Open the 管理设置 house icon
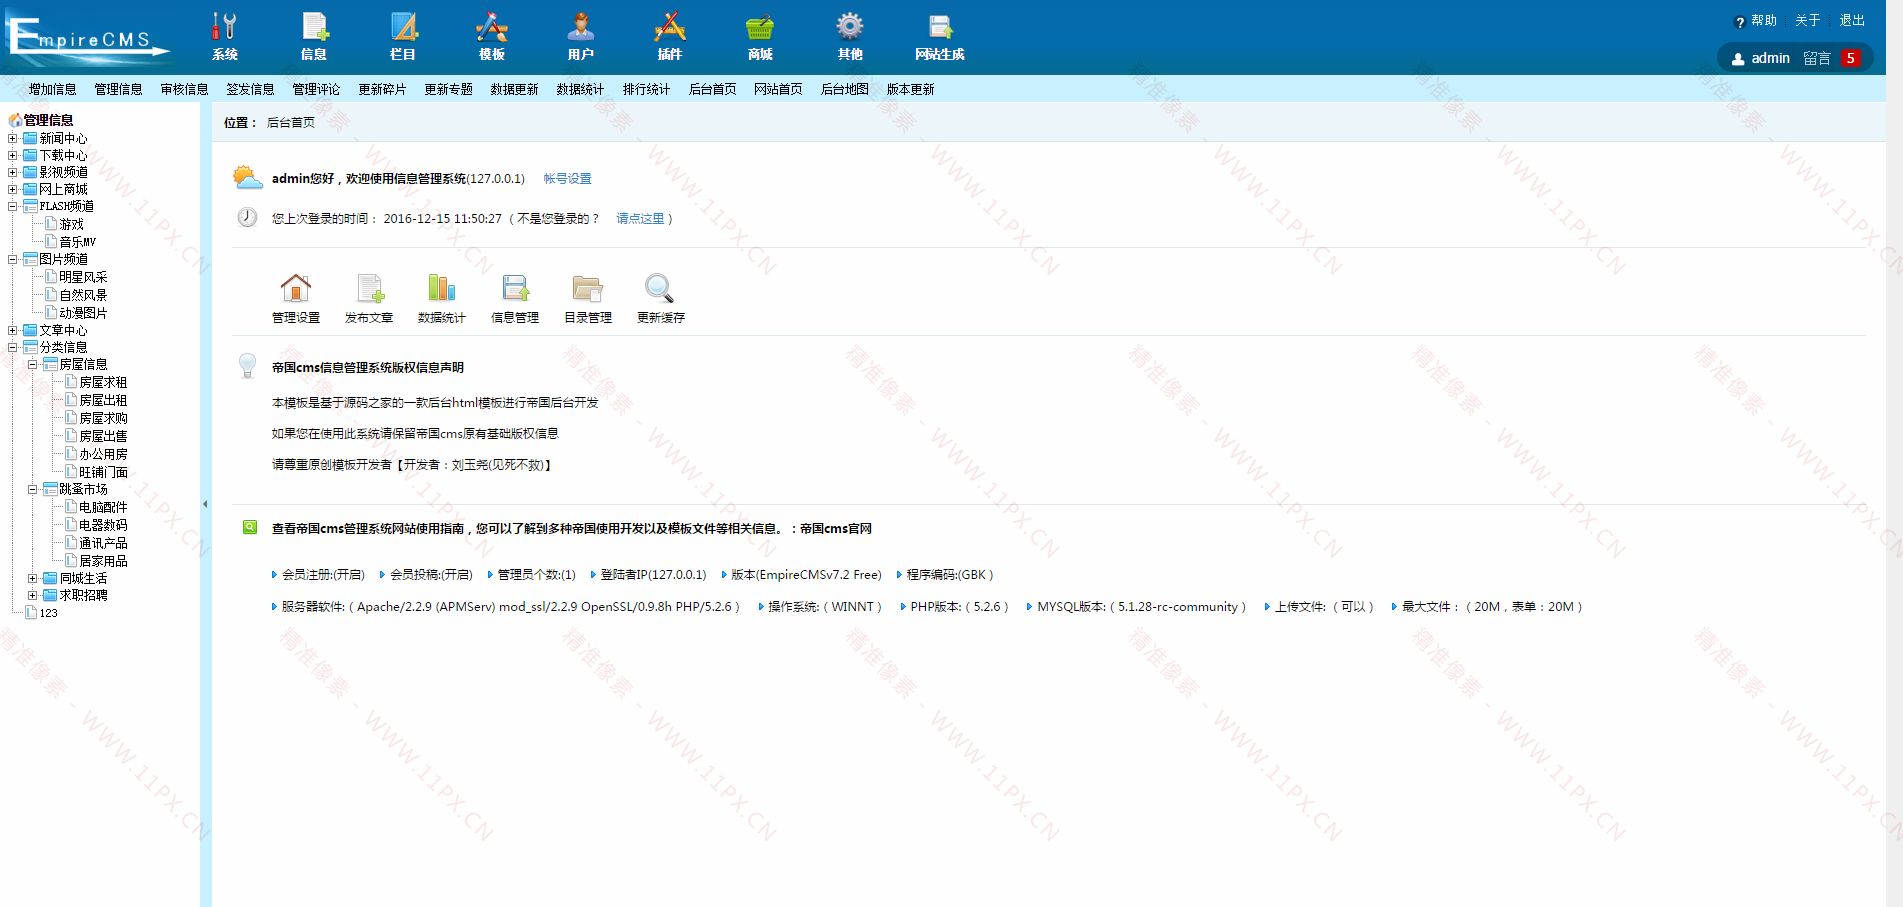The width and height of the screenshot is (1903, 907). (296, 288)
